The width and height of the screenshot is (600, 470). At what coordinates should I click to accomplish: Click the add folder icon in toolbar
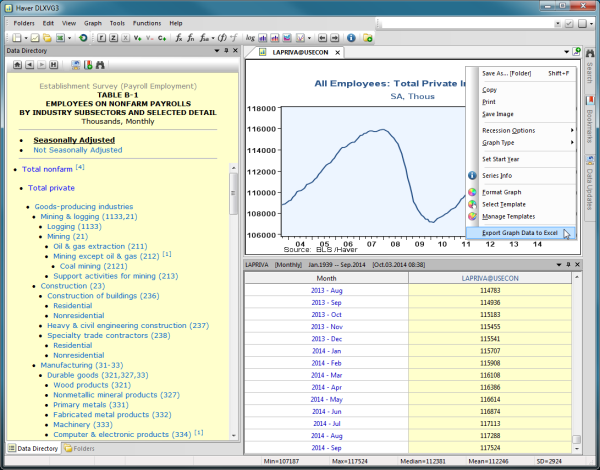368,38
